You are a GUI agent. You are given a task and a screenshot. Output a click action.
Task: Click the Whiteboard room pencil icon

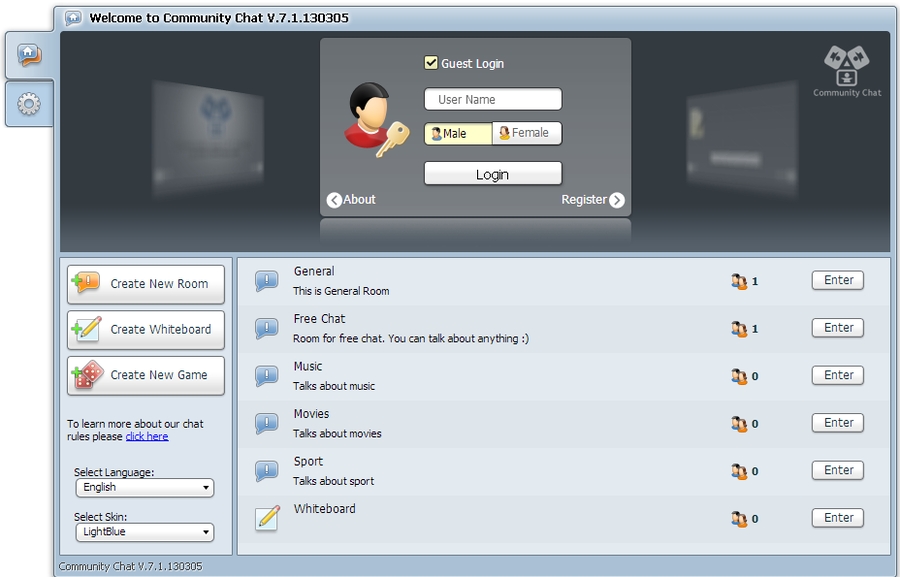(x=266, y=518)
